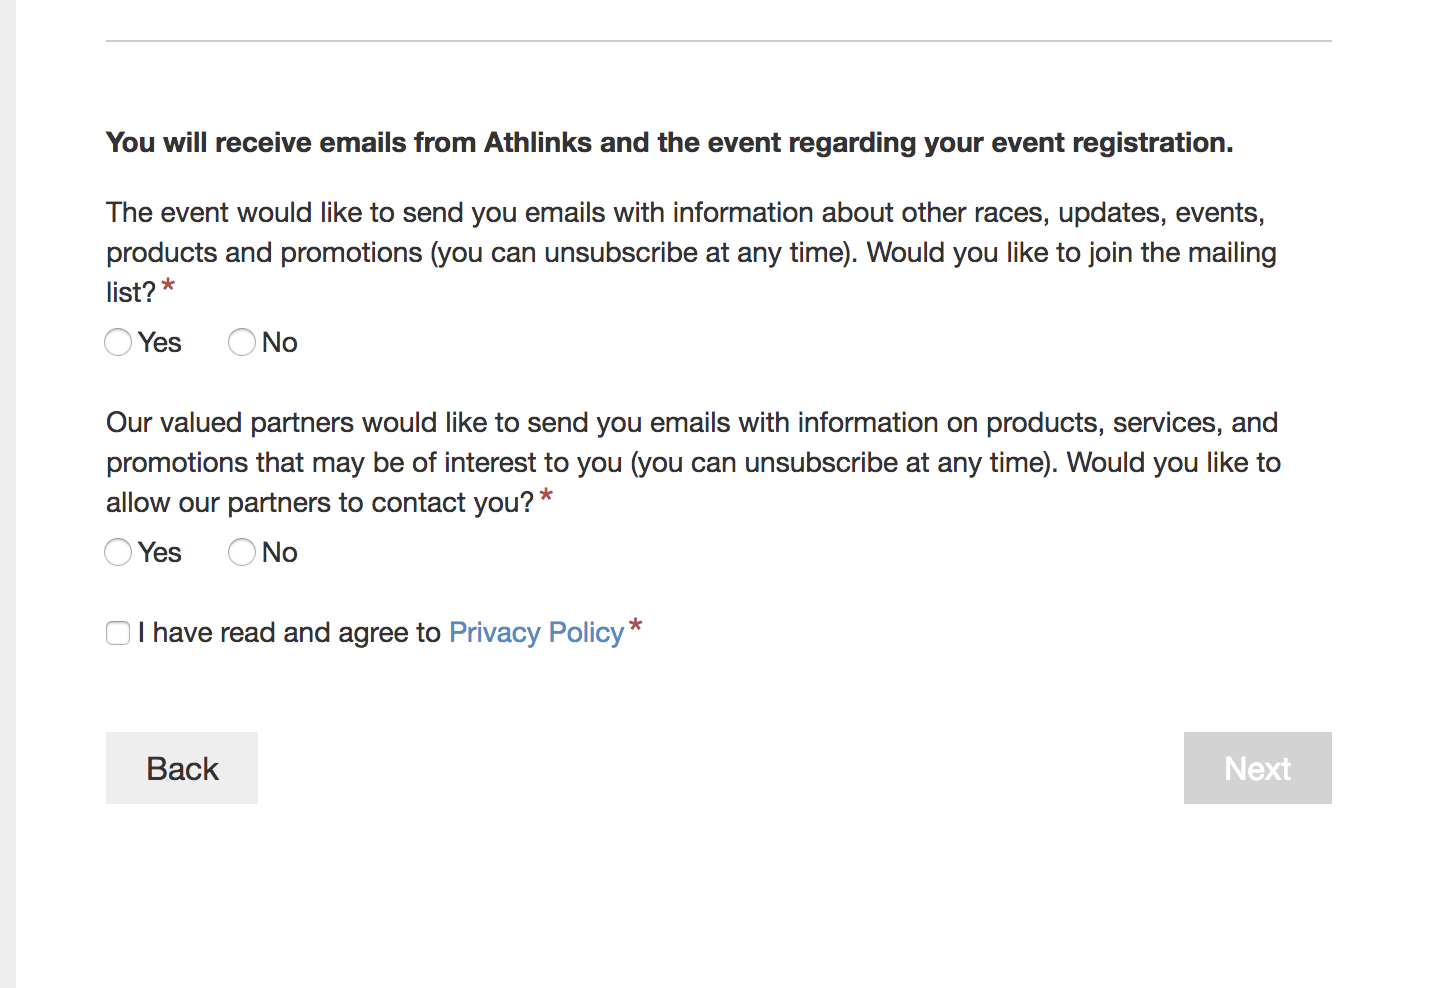The height and width of the screenshot is (988, 1444).
Task: Click the 'Yes' label text under mailing list question
Action: [160, 343]
